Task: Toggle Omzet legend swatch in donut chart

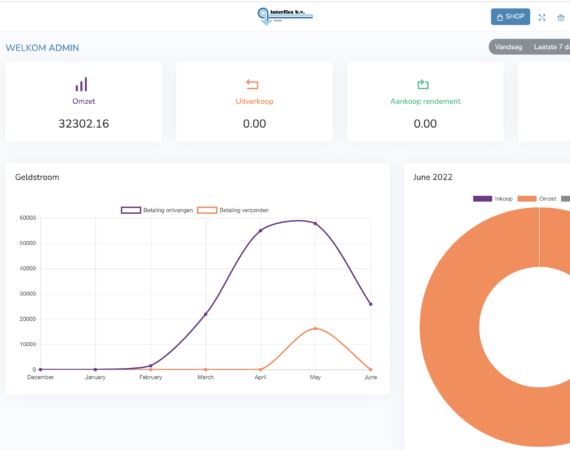Action: 527,198
